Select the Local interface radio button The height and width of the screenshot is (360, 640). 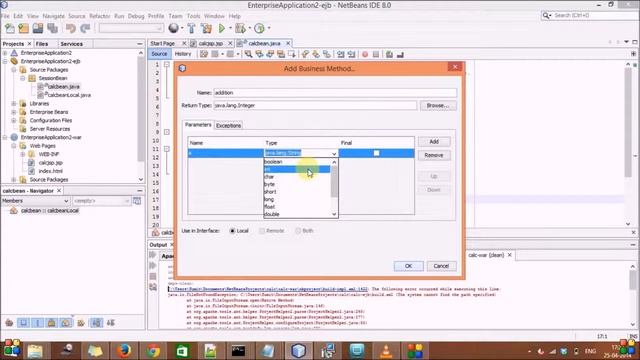tap(232, 231)
